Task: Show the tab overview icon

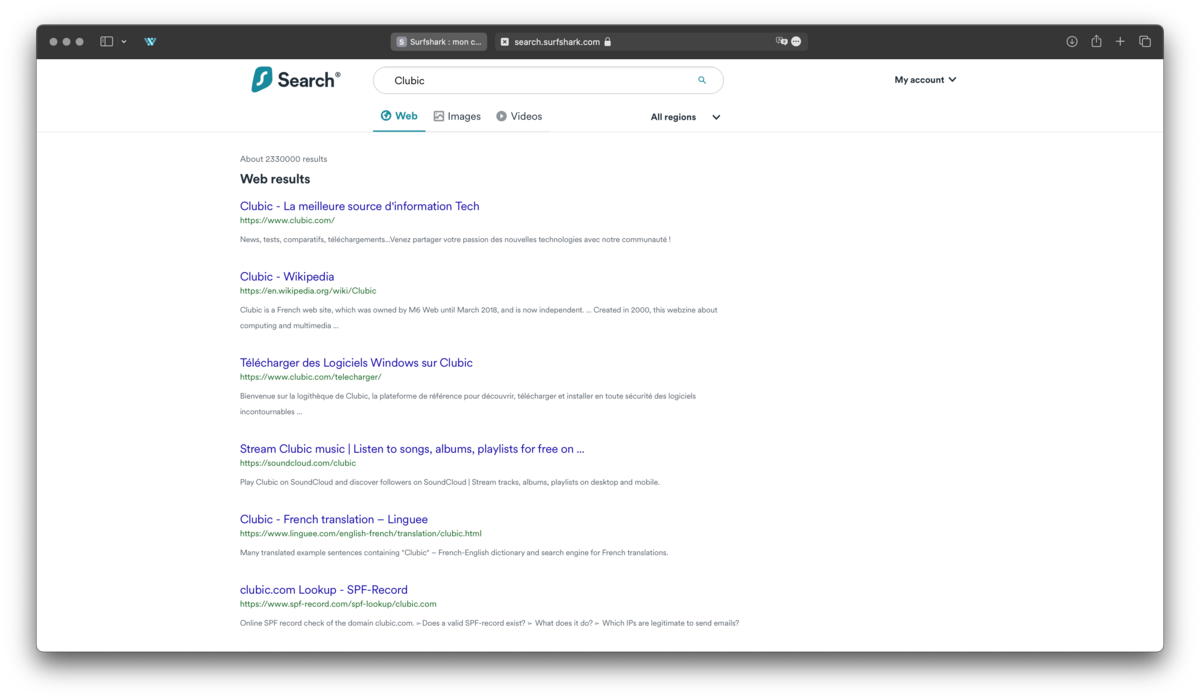Action: tap(1145, 42)
